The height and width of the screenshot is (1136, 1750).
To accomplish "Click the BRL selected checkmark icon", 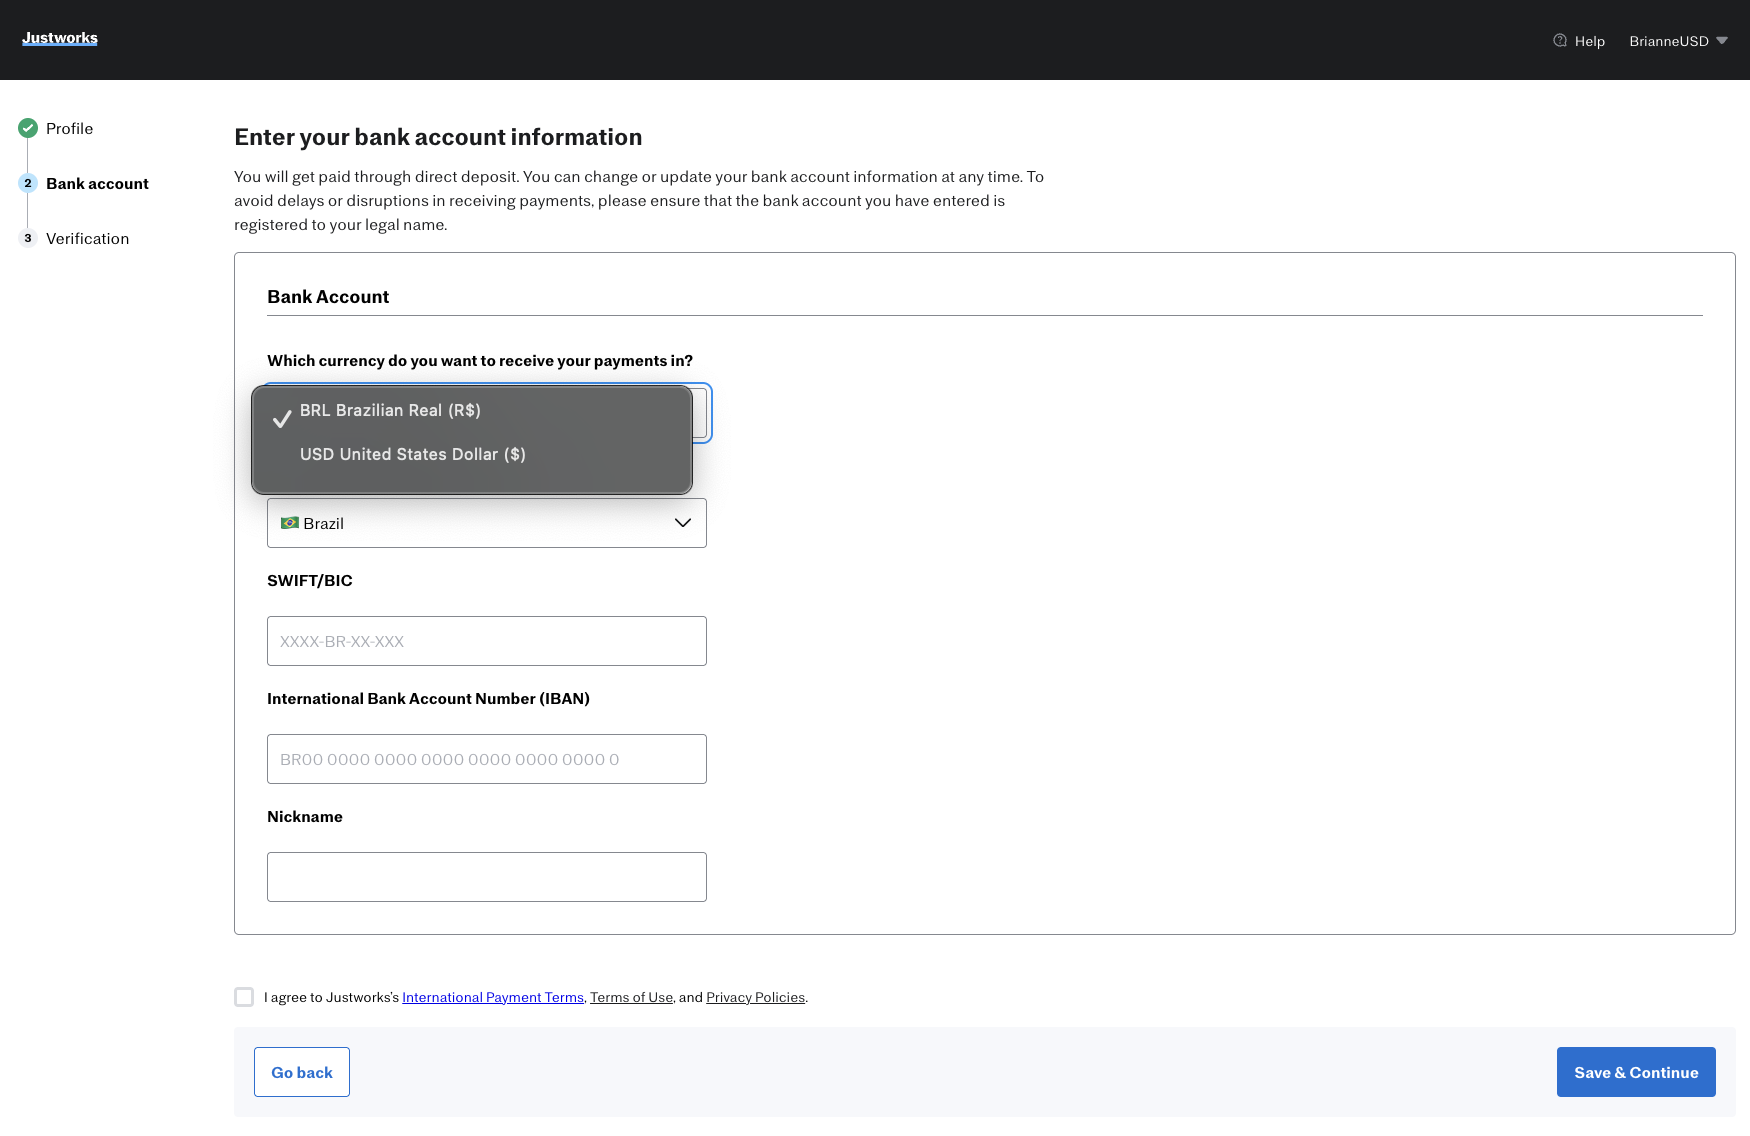I will (x=282, y=418).
